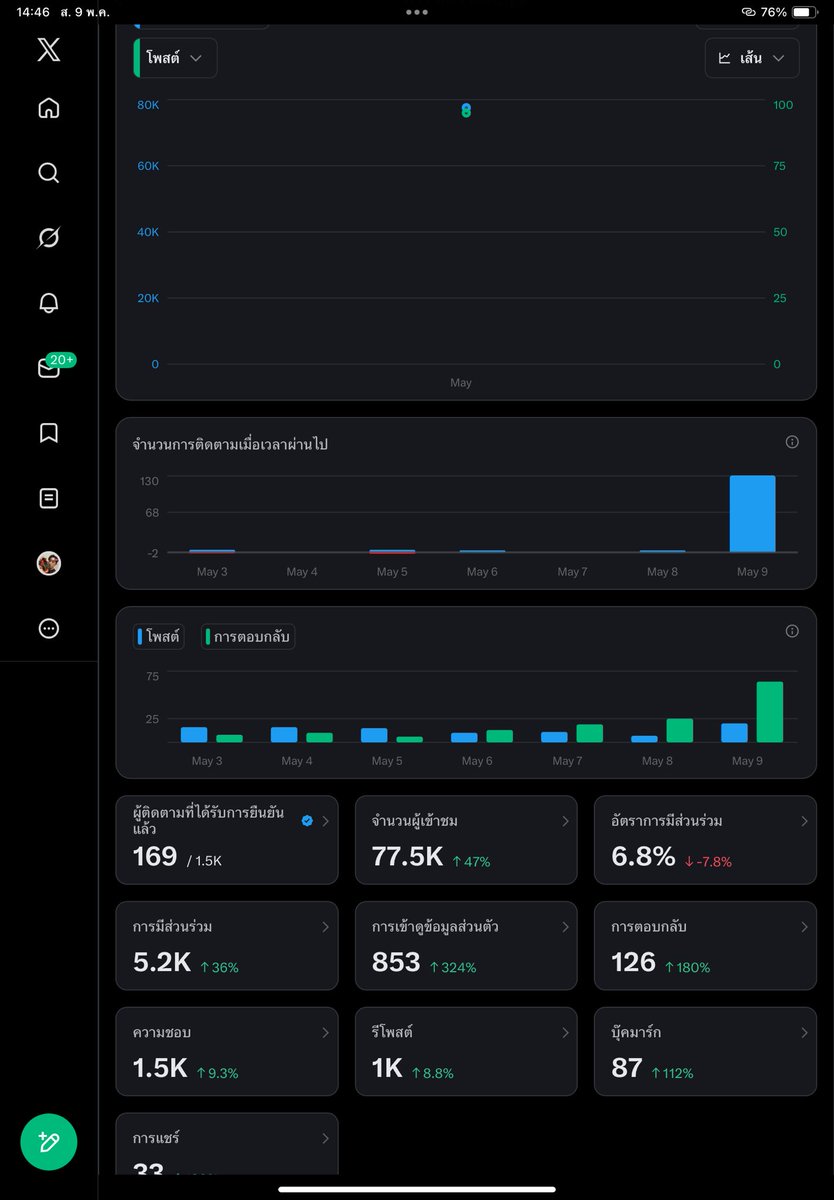
Task: Click the 80K axis label
Action: (x=148, y=105)
